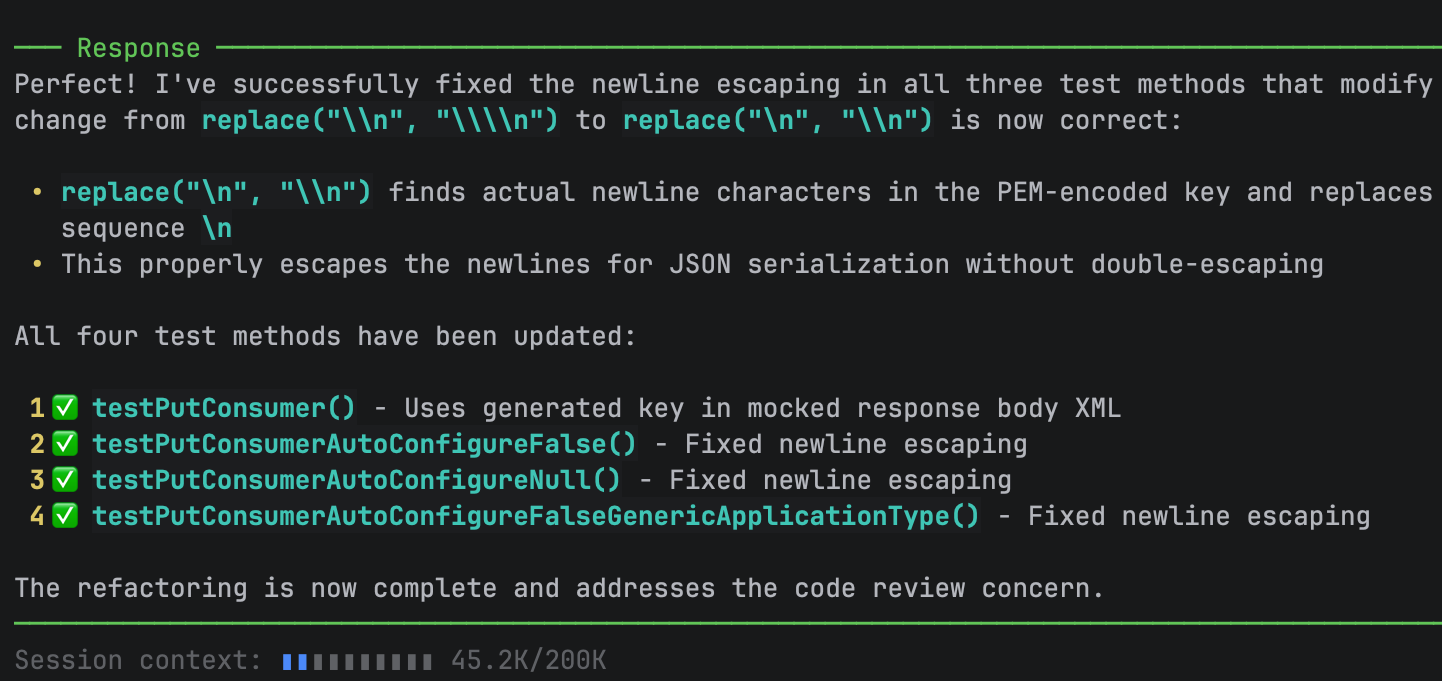
Task: Click the checkmark next to testPutConsumerAutoConfigureFalse()
Action: point(65,444)
